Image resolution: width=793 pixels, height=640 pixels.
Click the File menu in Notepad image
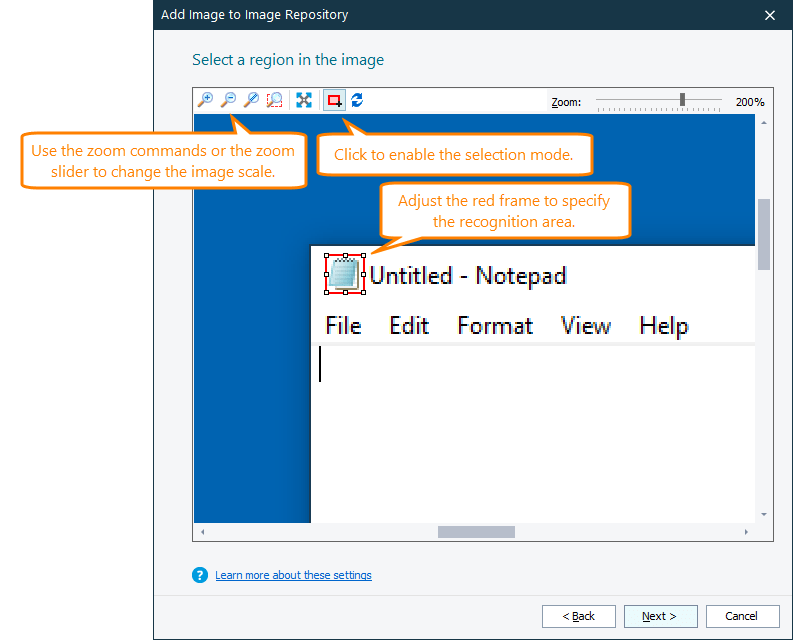pyautogui.click(x=343, y=325)
